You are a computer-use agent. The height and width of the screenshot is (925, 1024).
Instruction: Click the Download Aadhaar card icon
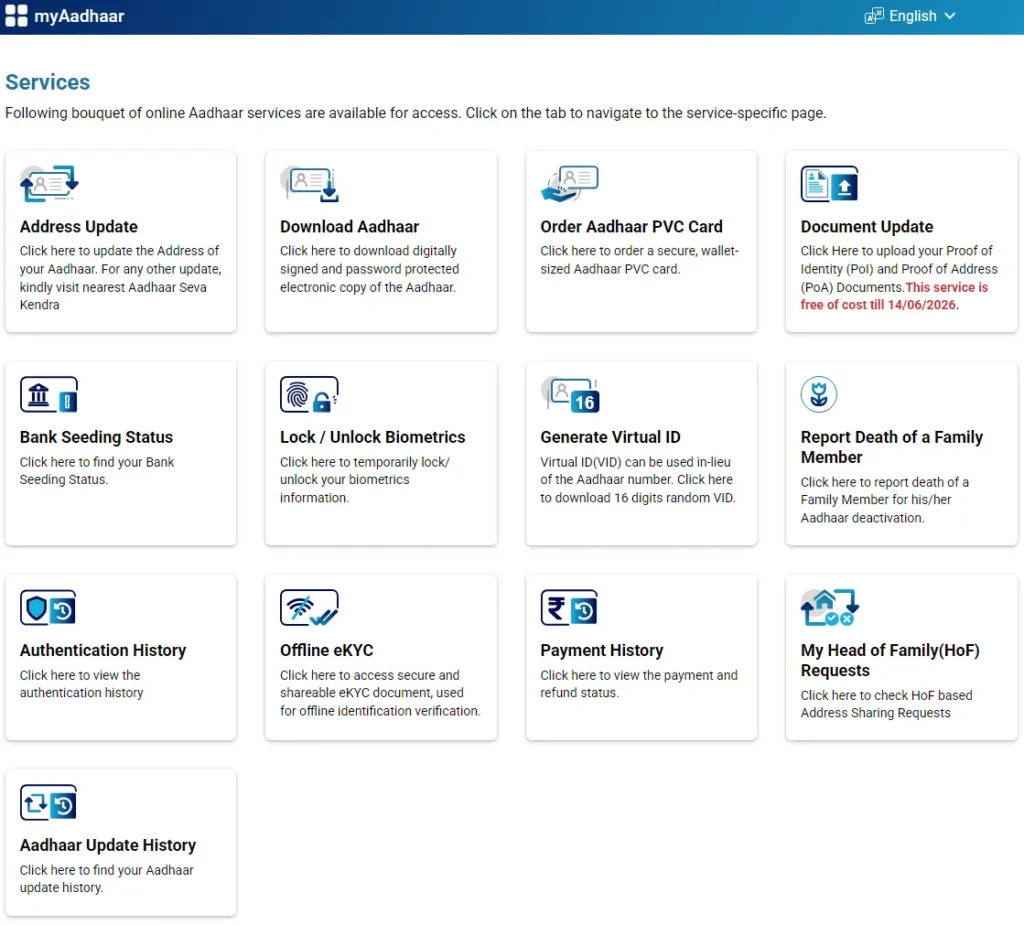(310, 184)
